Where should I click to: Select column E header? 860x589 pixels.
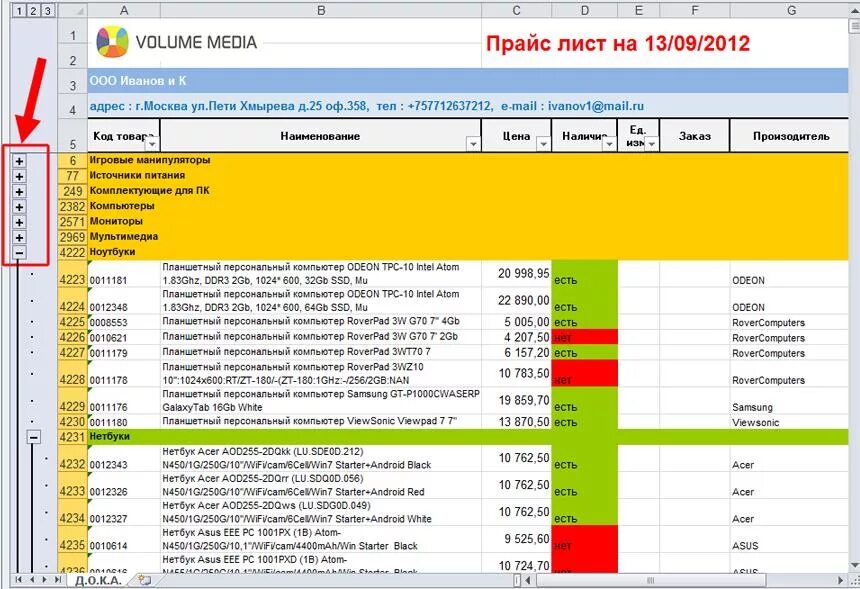pyautogui.click(x=638, y=10)
